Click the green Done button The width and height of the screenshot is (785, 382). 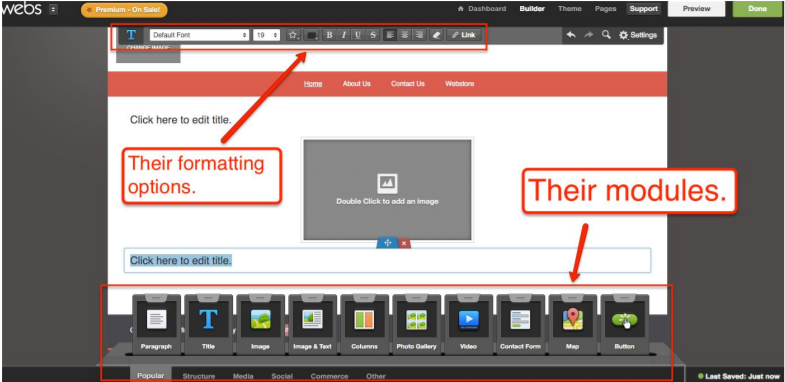[x=757, y=9]
